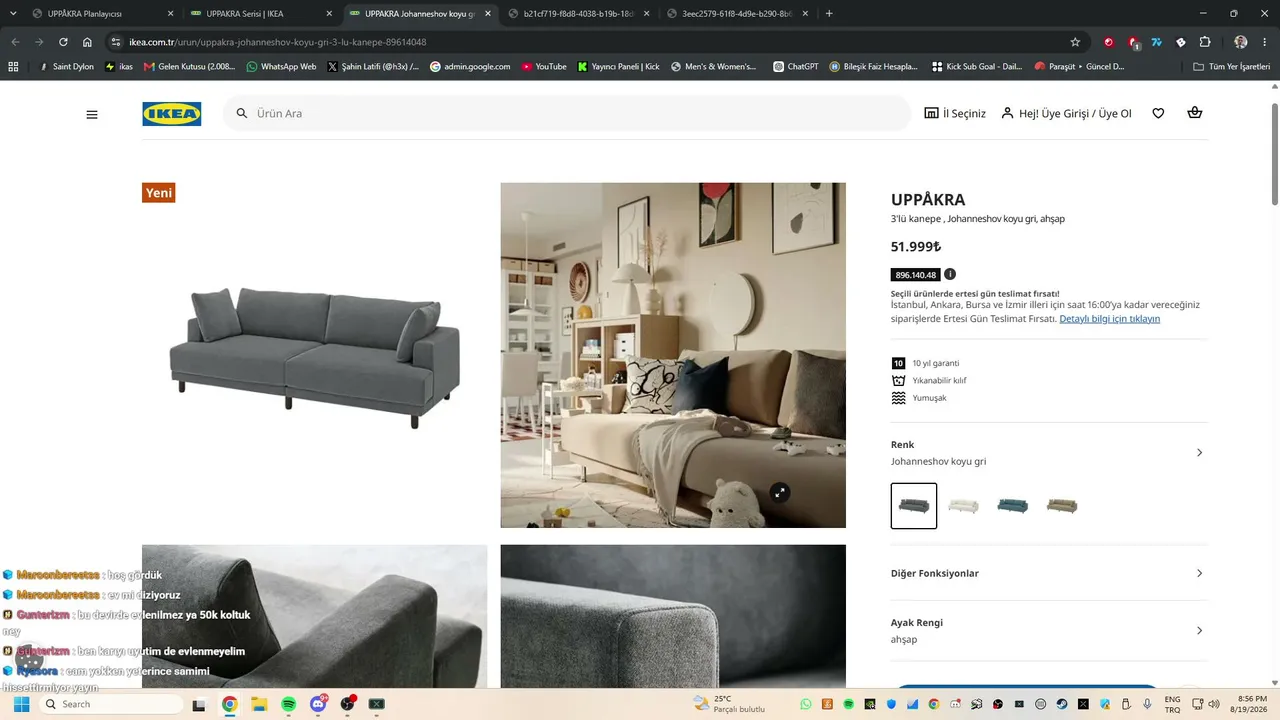Expand the Renk color section
Image resolution: width=1280 pixels, height=720 pixels.
click(x=1049, y=453)
